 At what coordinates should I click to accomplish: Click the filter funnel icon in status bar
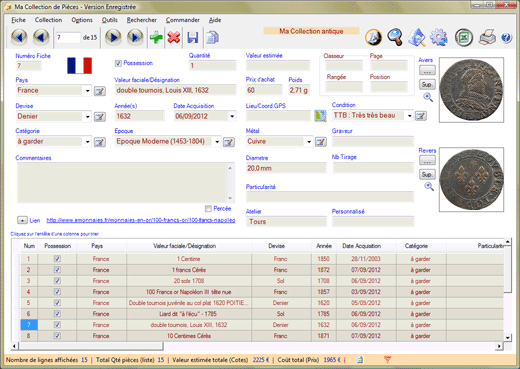pyautogui.click(x=387, y=360)
